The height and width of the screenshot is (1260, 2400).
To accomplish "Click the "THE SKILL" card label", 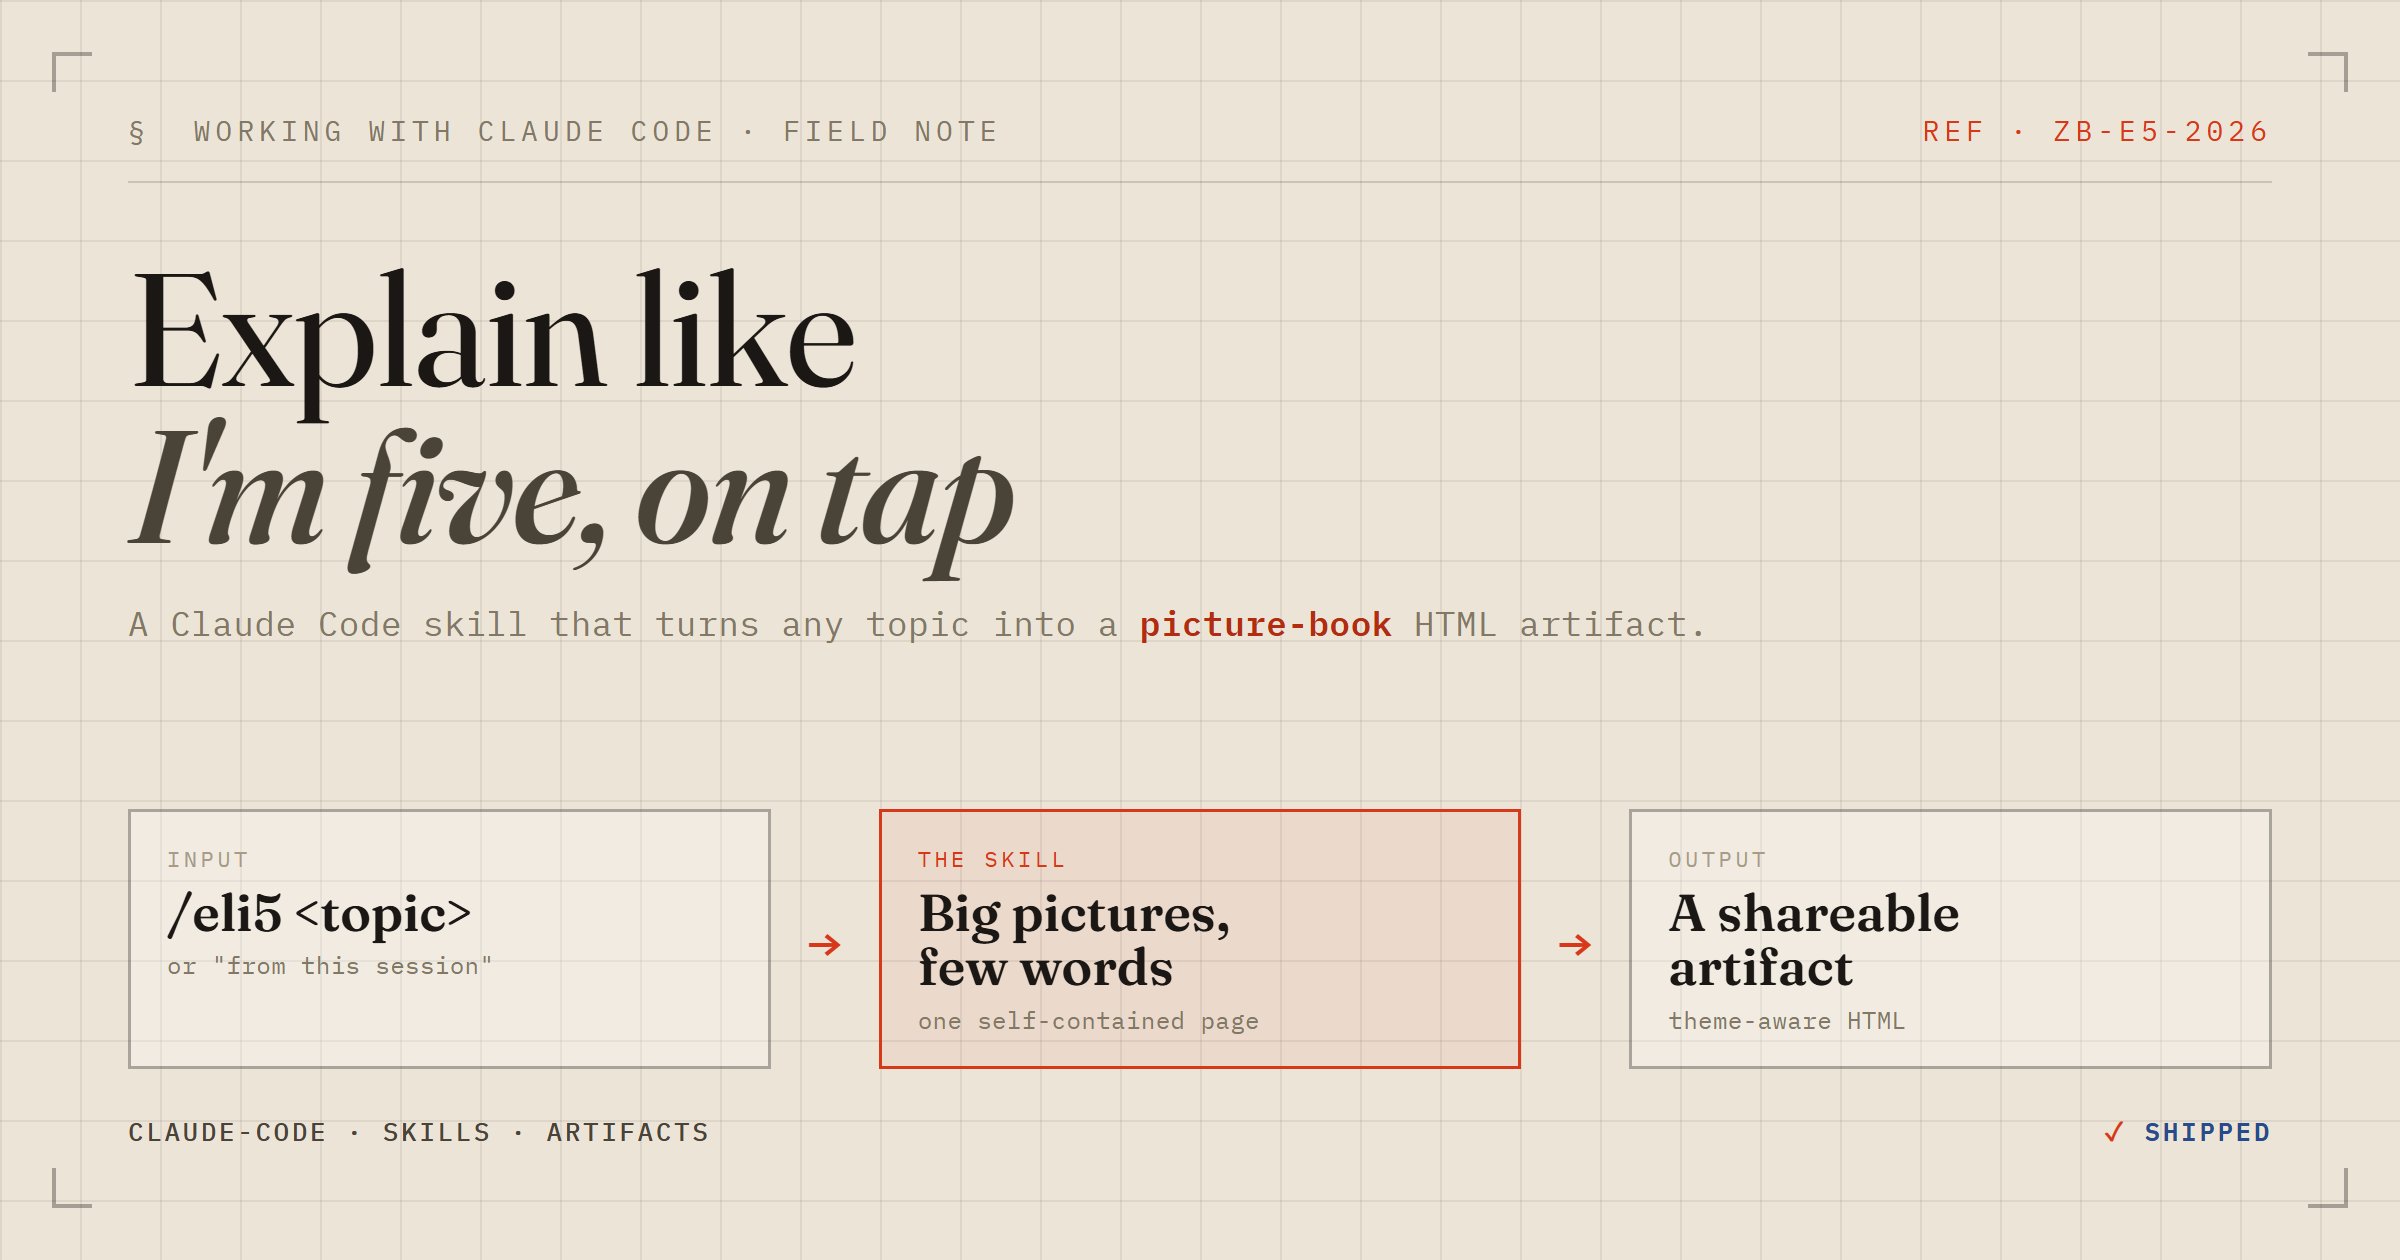I will (992, 860).
